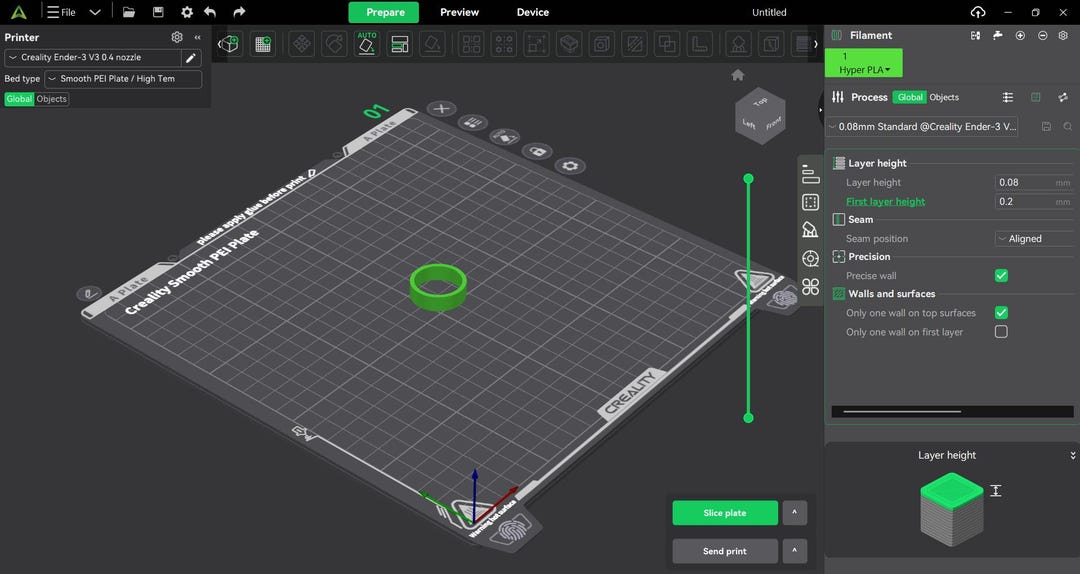The width and height of the screenshot is (1080, 574).
Task: Switch to the Device tab
Action: click(x=533, y=12)
